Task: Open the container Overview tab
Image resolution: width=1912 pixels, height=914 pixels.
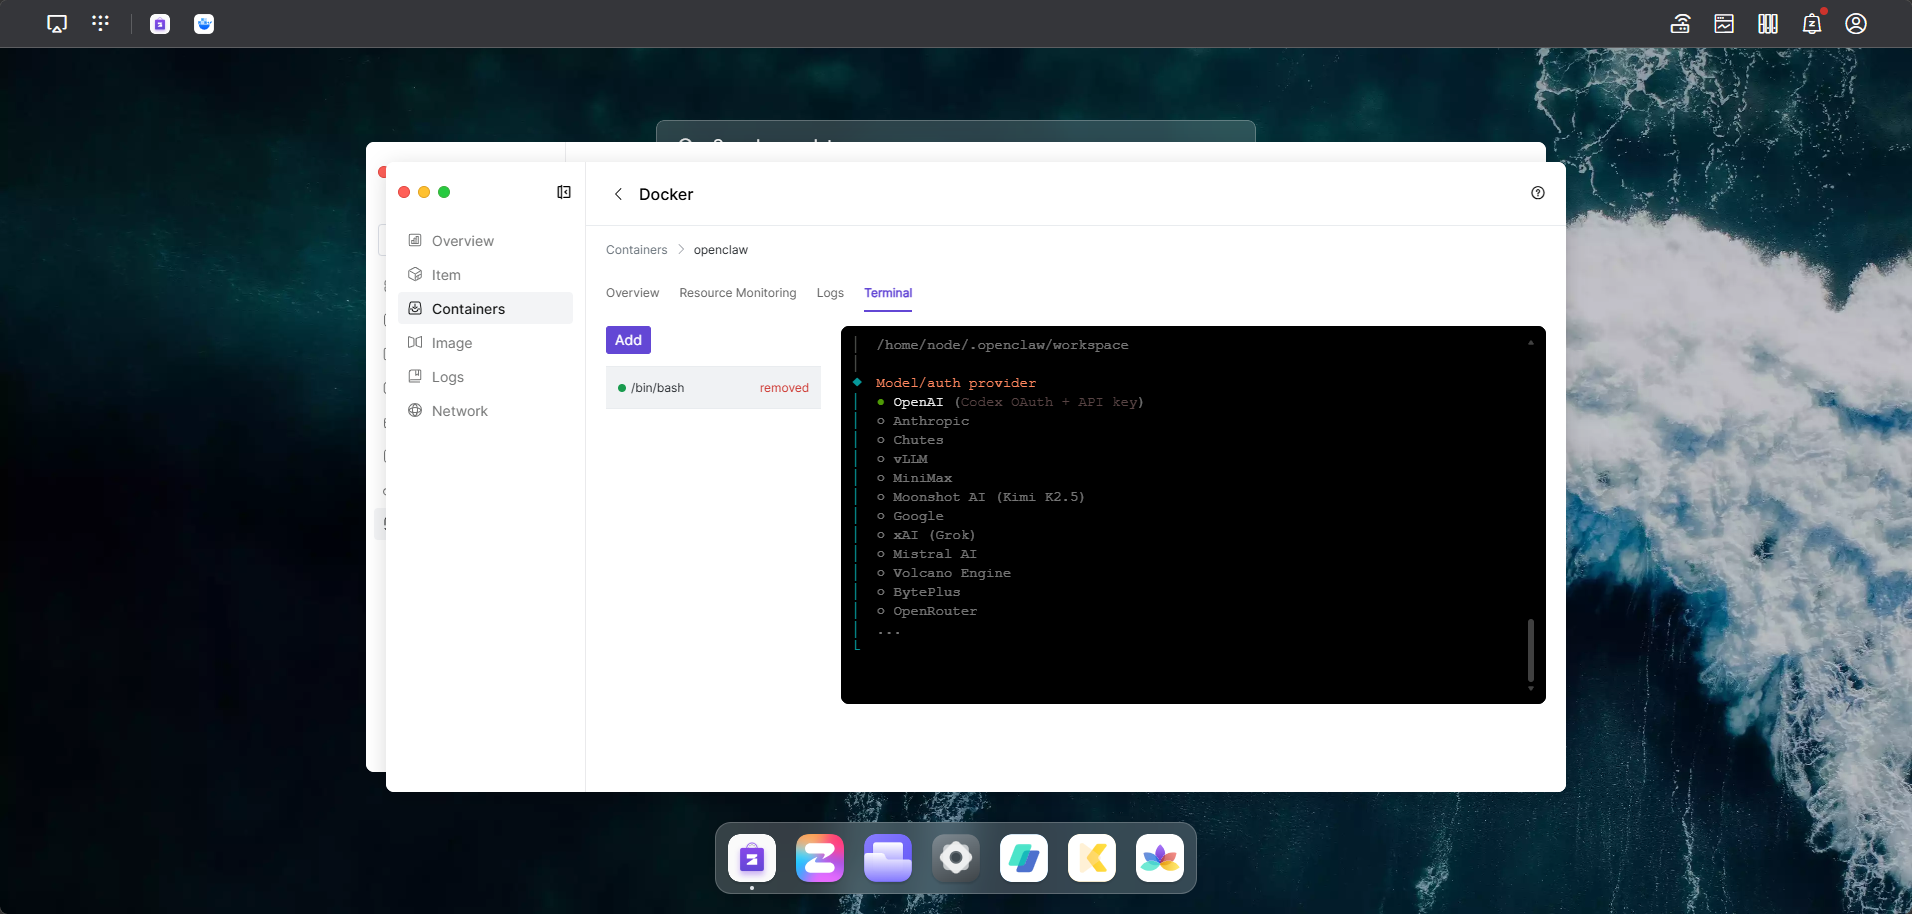Action: tap(632, 293)
